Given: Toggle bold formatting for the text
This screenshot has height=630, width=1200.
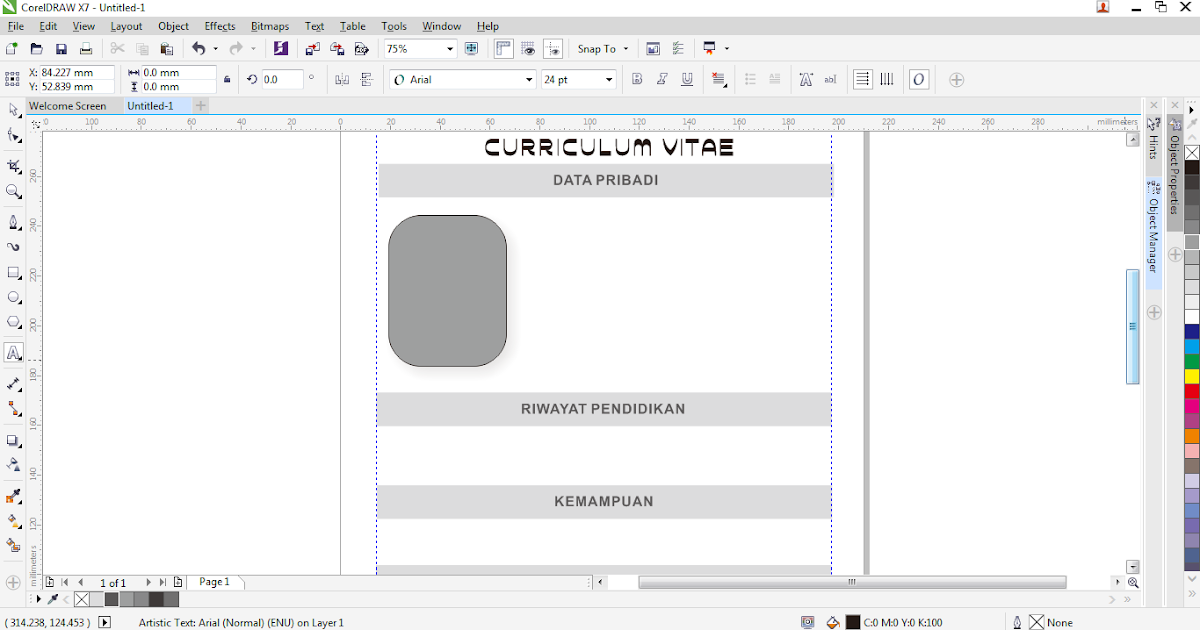Looking at the screenshot, I should click(x=637, y=79).
